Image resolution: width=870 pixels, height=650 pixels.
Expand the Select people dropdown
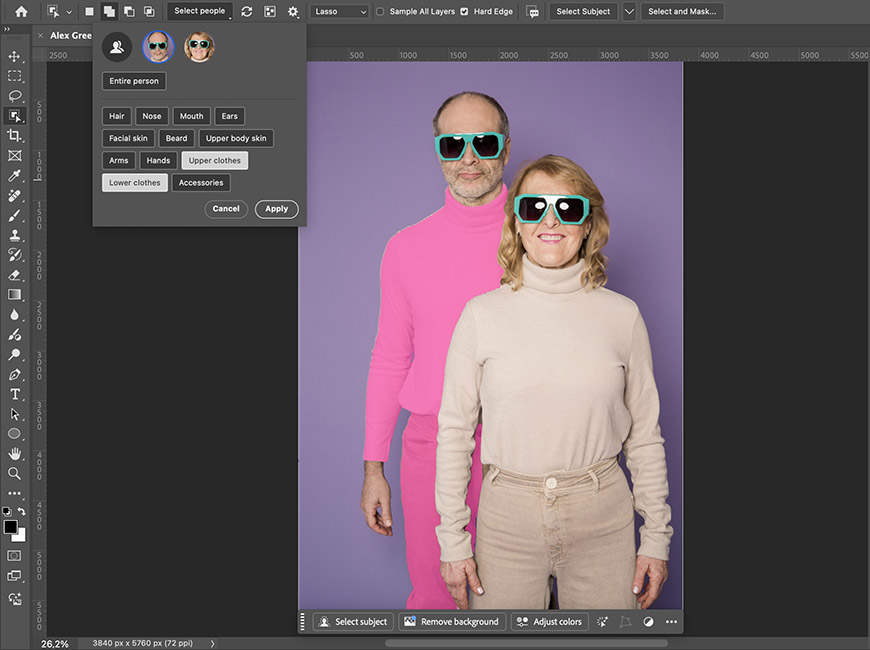pos(200,11)
